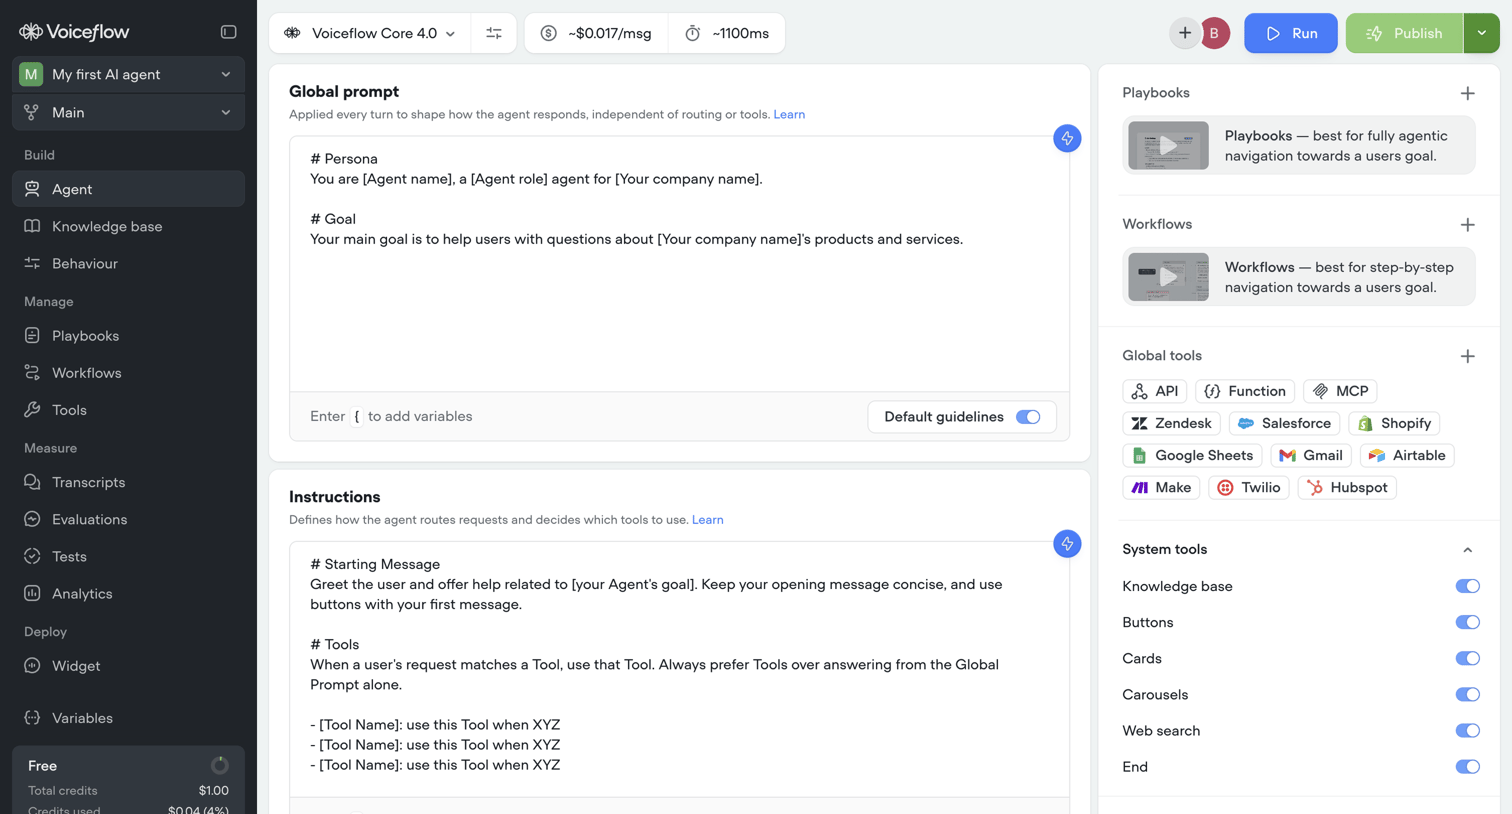Disable the Carousels system tool

coord(1467,694)
